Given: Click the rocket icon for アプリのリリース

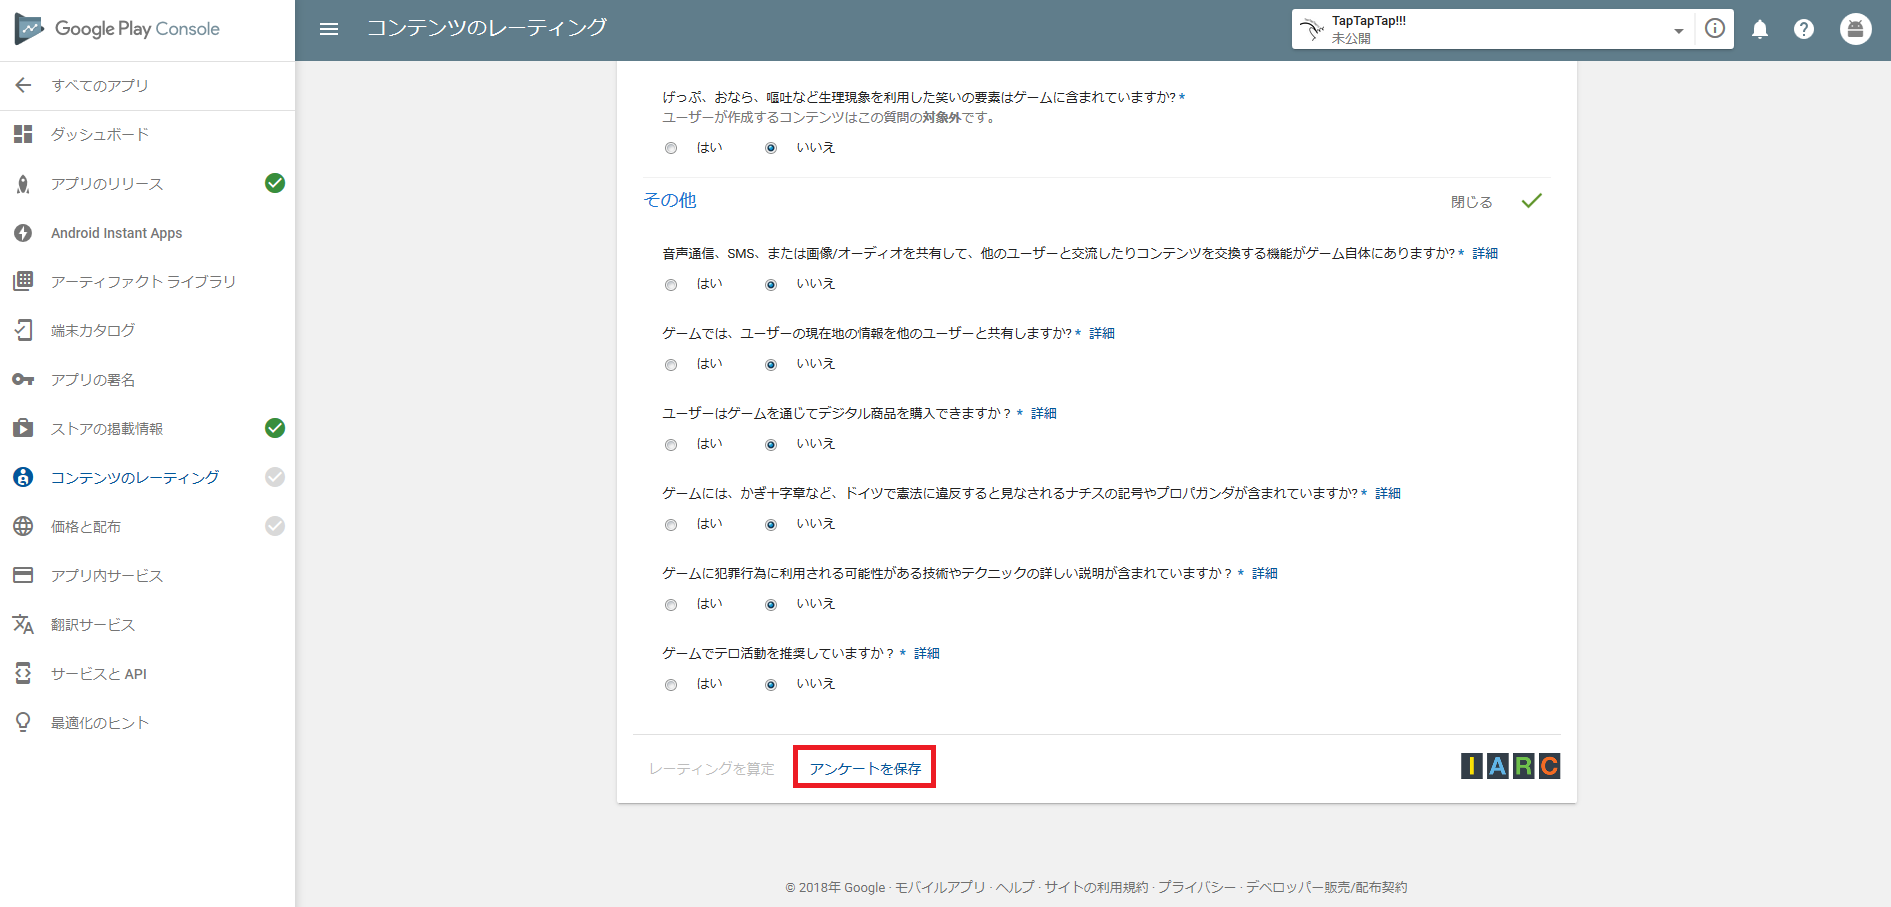Looking at the screenshot, I should coord(23,184).
